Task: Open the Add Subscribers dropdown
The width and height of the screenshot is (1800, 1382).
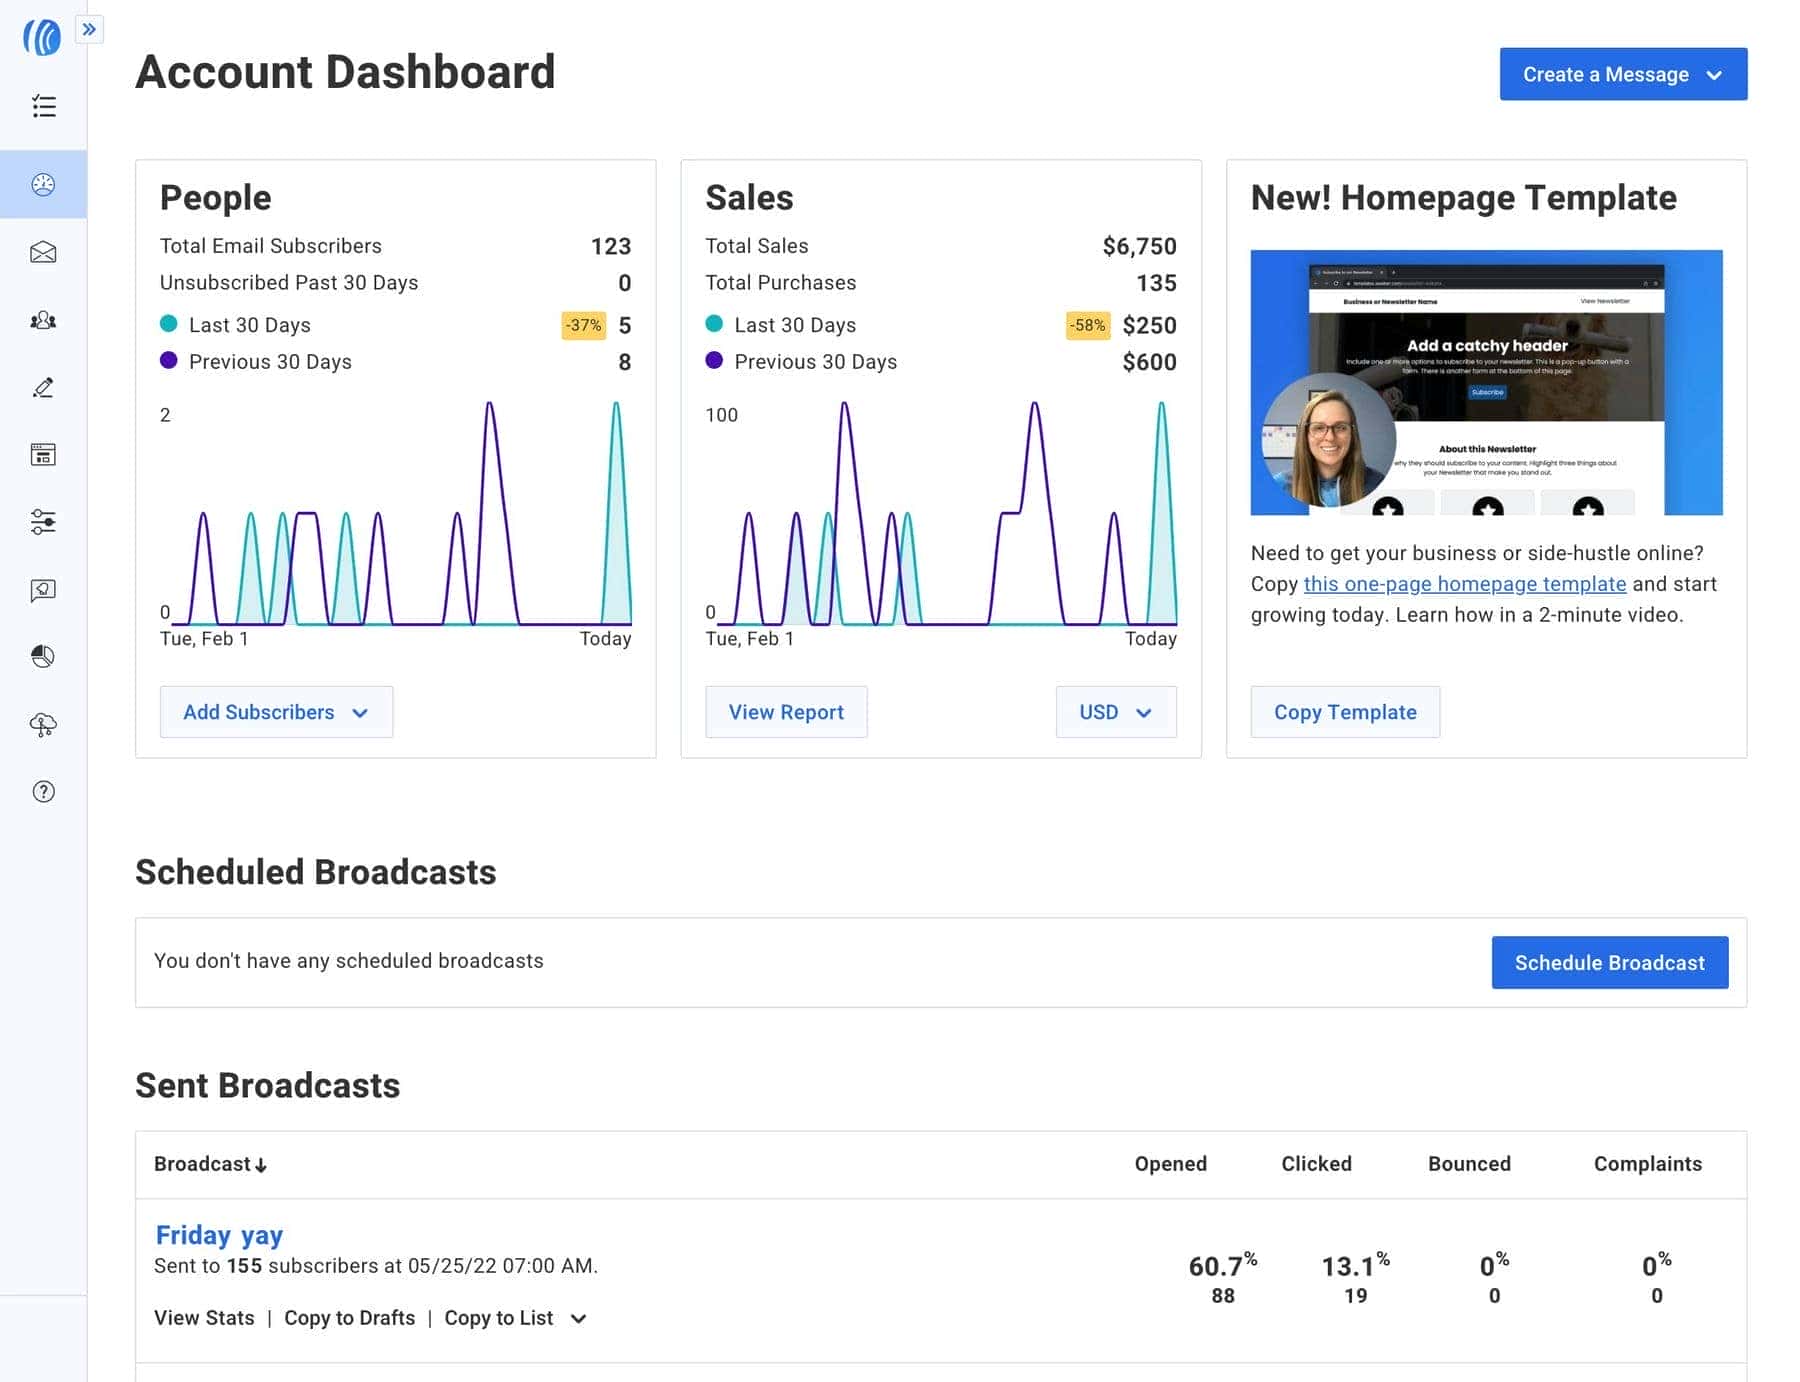Action: click(x=276, y=712)
